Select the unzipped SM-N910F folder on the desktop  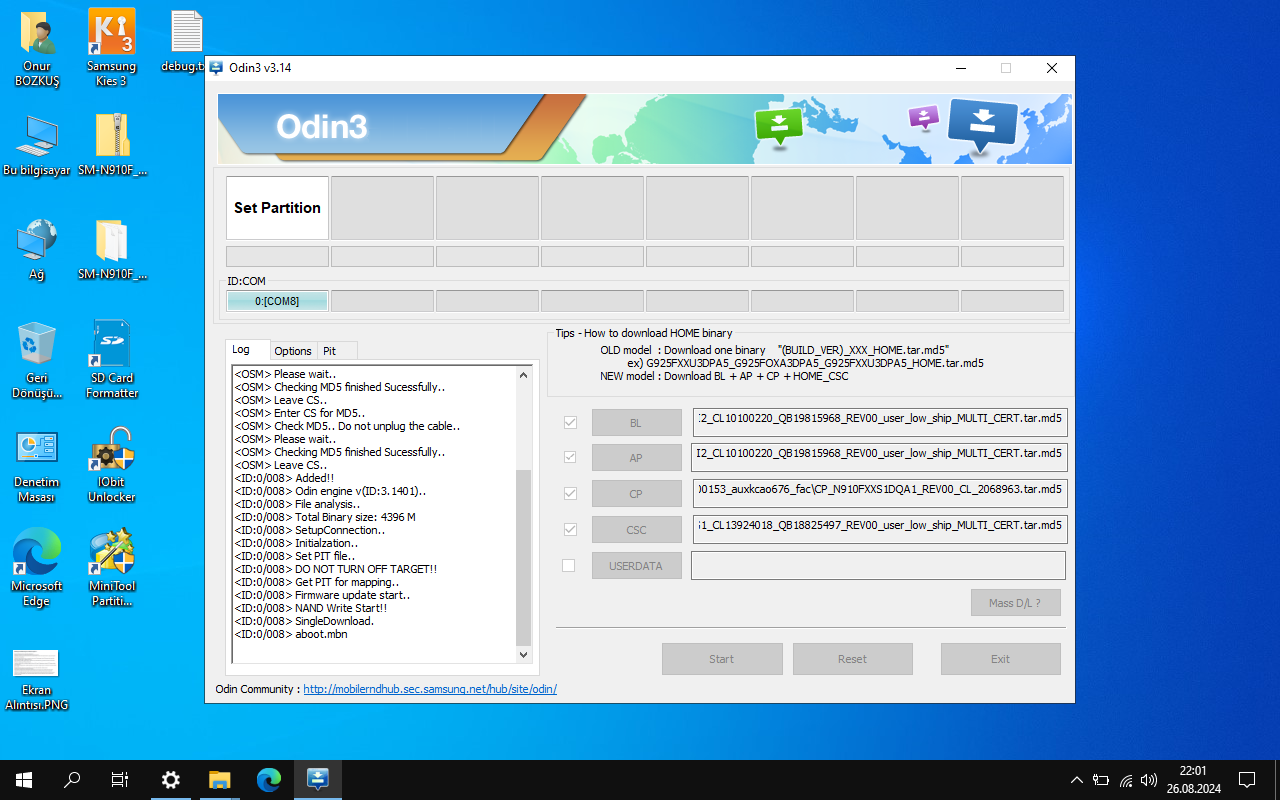[x=112, y=250]
